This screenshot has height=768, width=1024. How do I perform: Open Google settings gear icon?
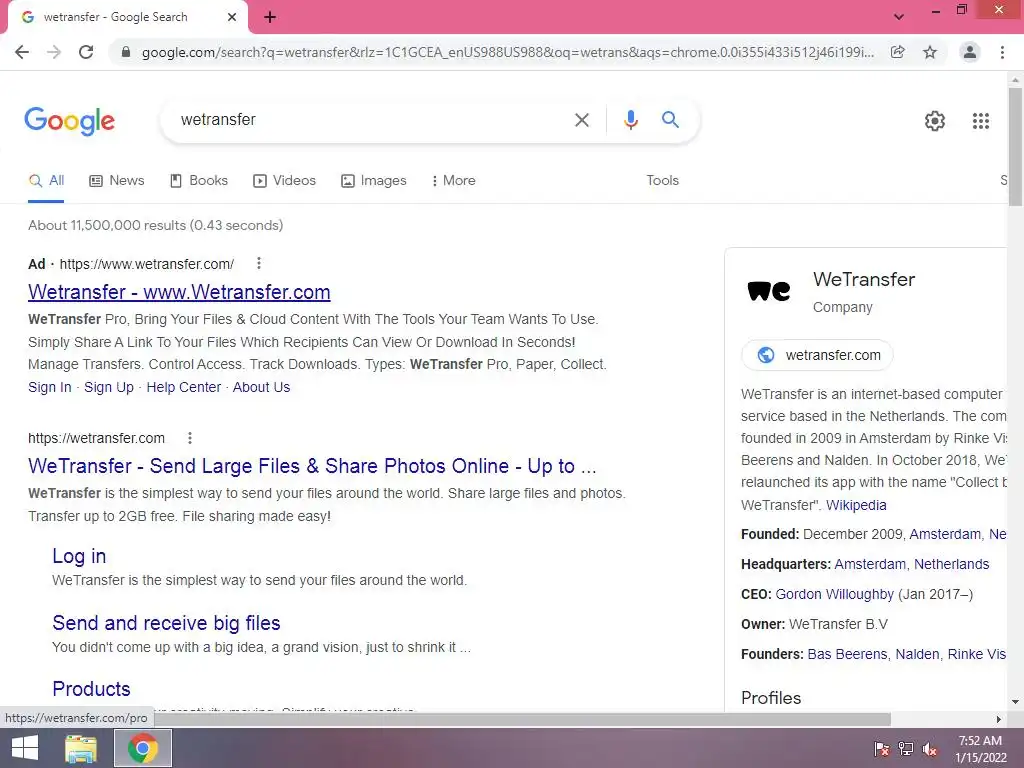tap(935, 121)
